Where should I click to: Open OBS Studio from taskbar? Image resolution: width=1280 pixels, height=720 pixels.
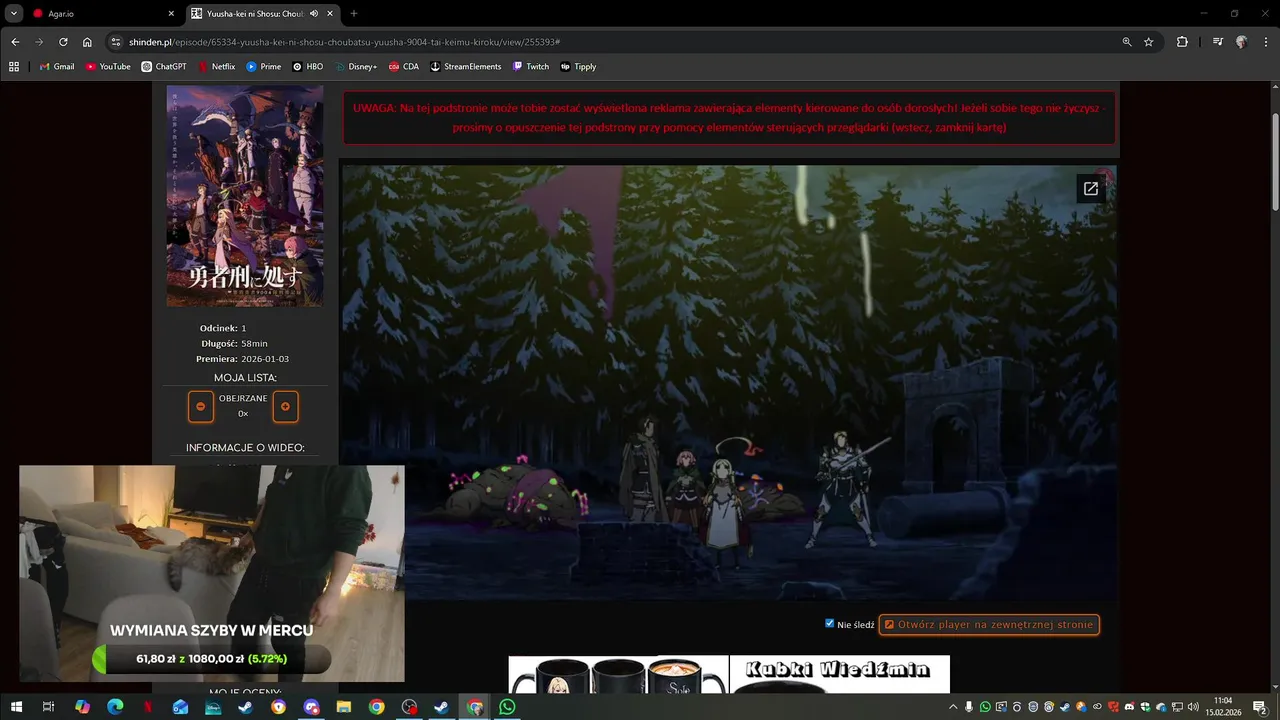409,707
